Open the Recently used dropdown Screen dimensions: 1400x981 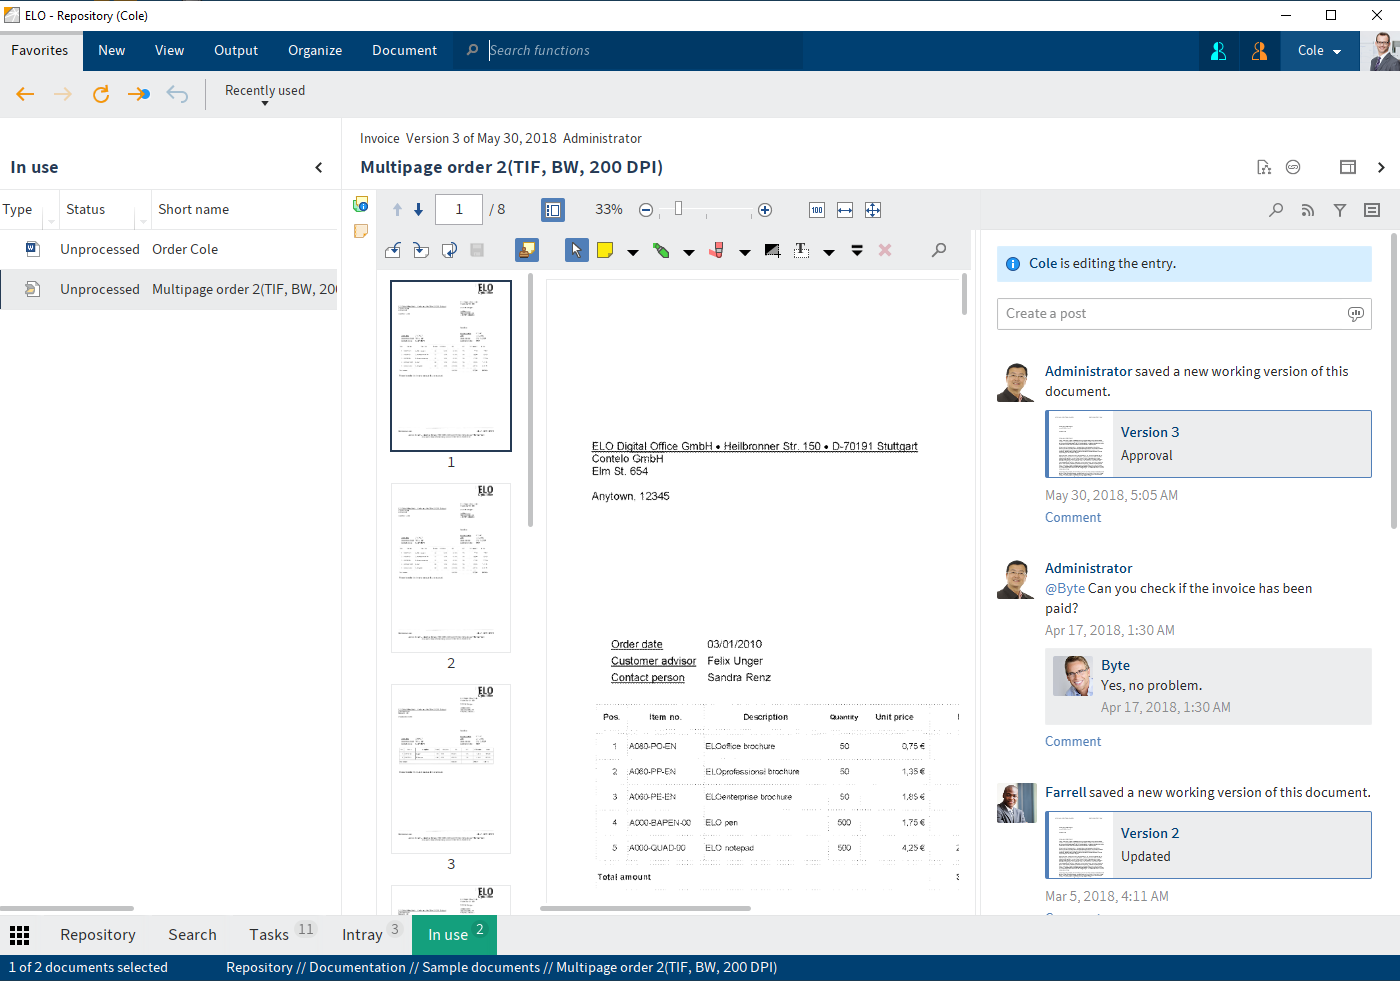(x=265, y=93)
